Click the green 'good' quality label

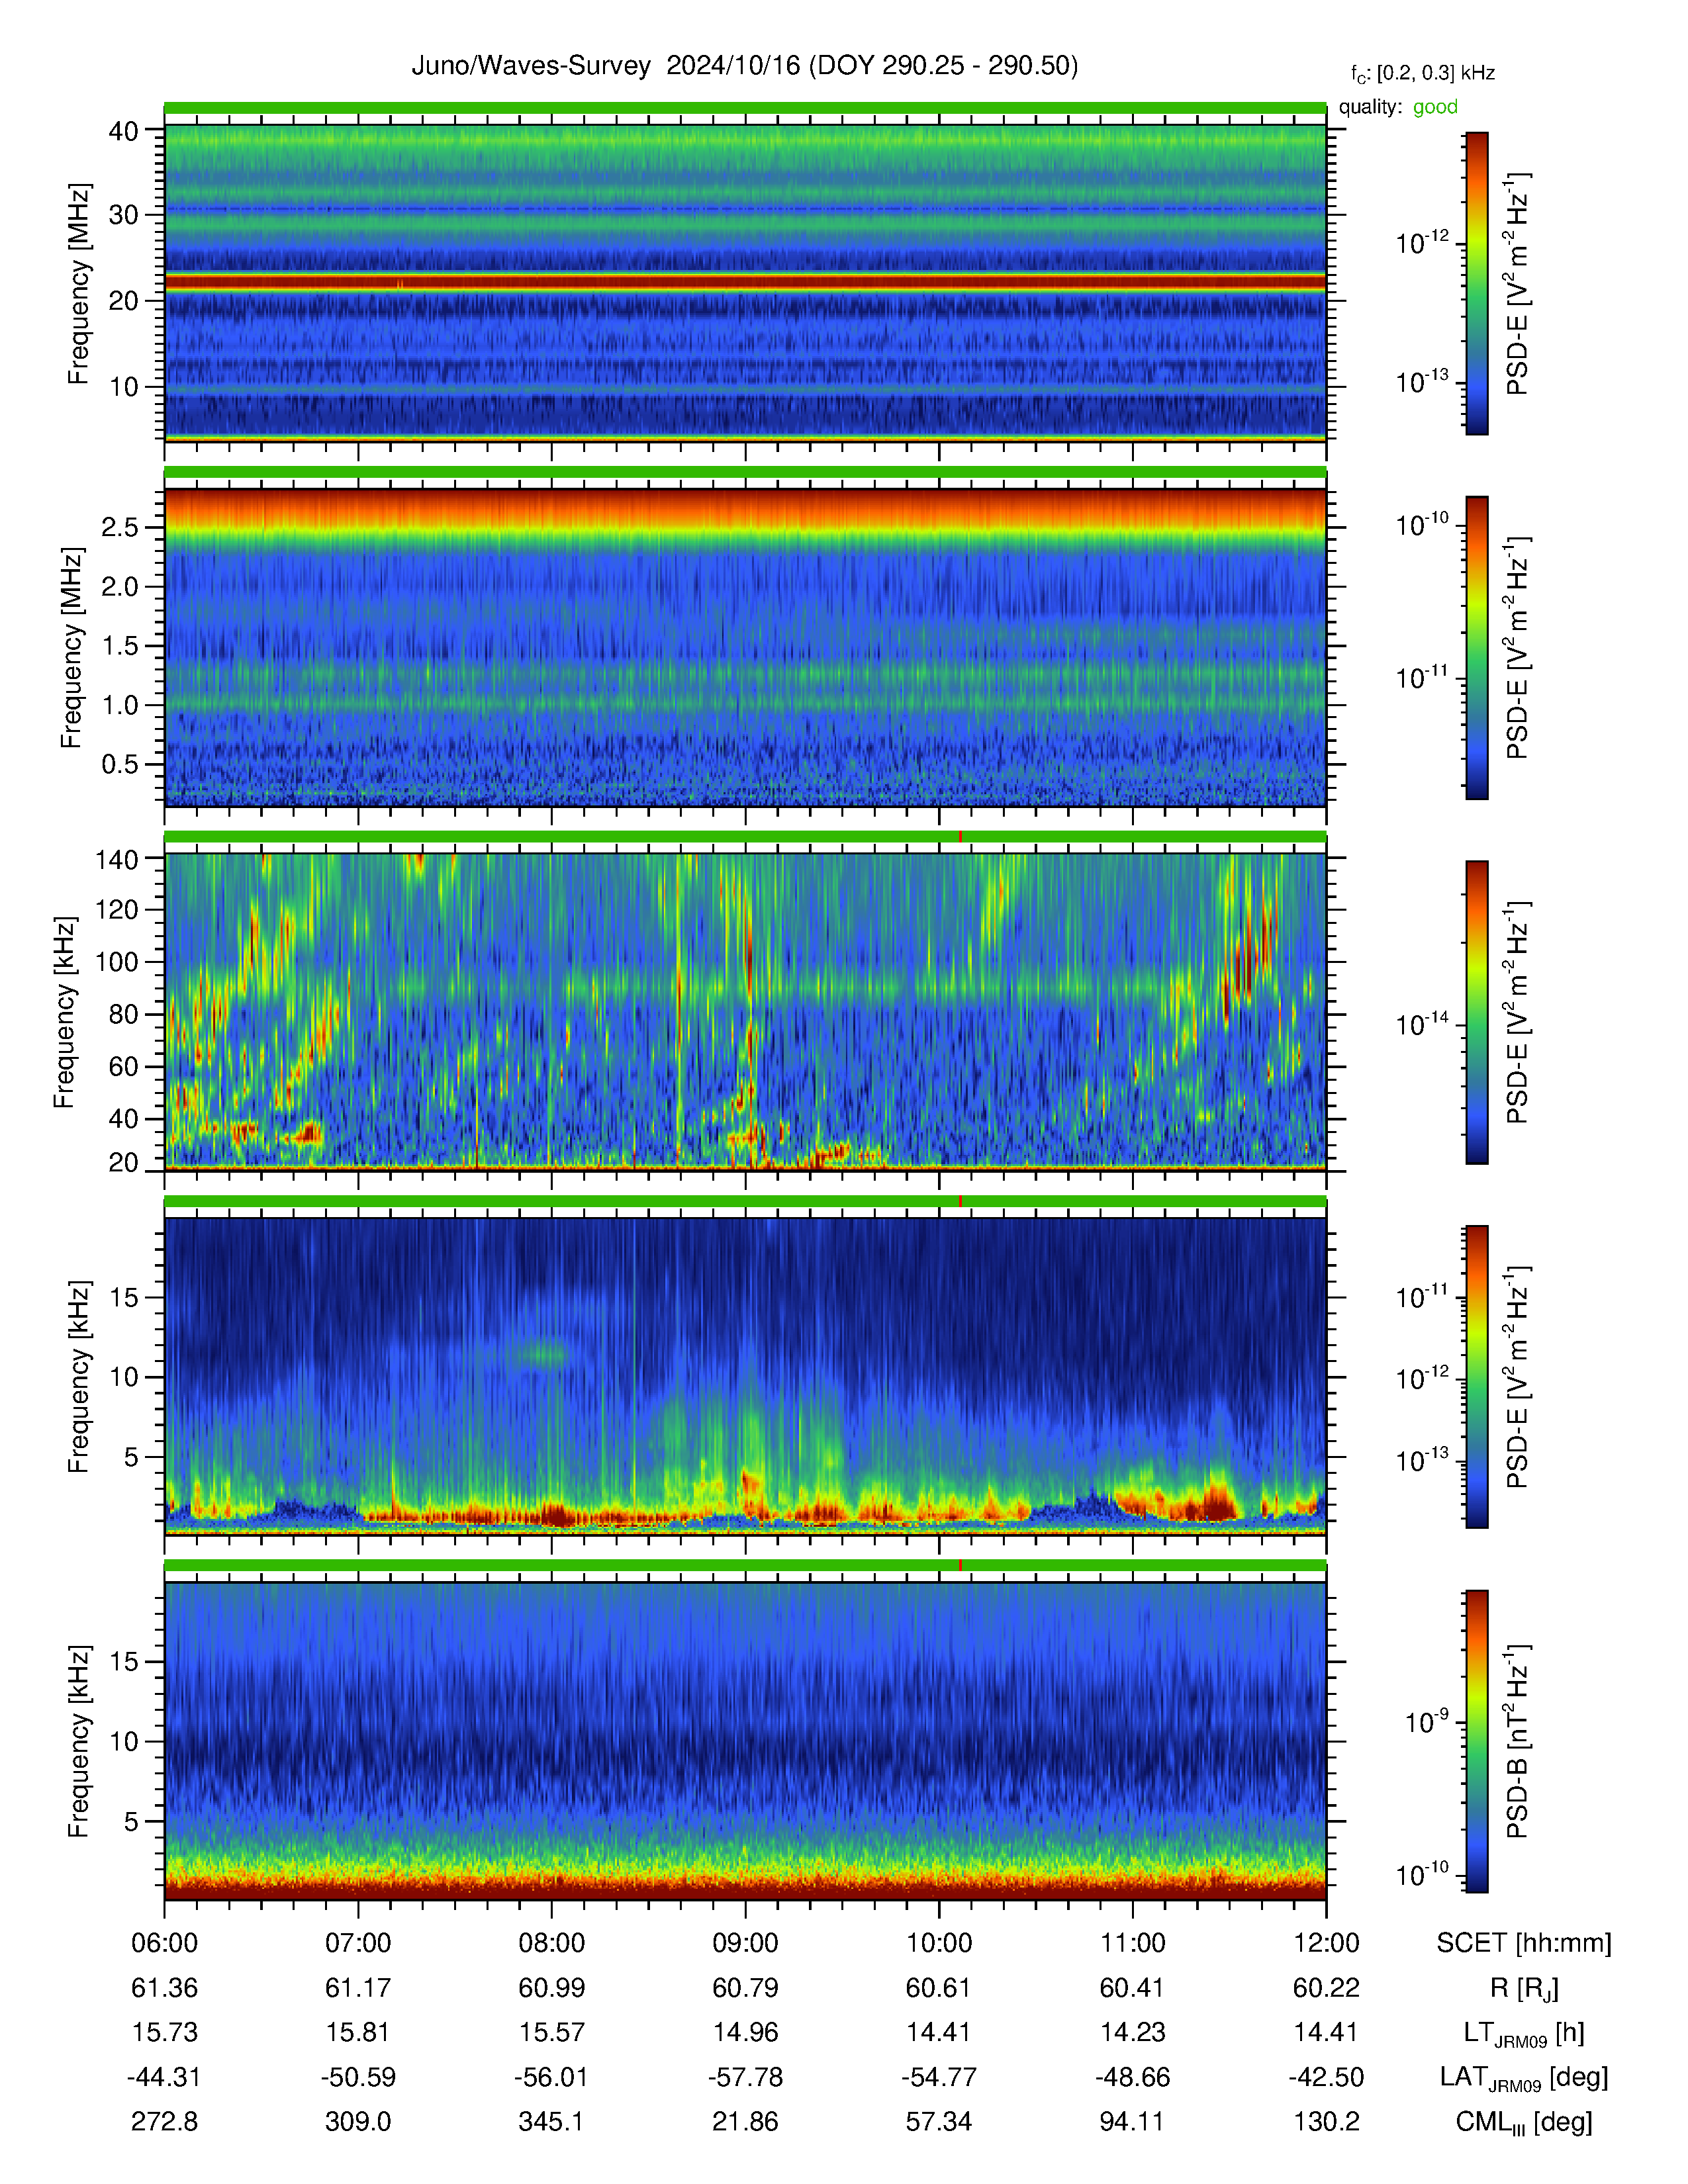[1435, 107]
